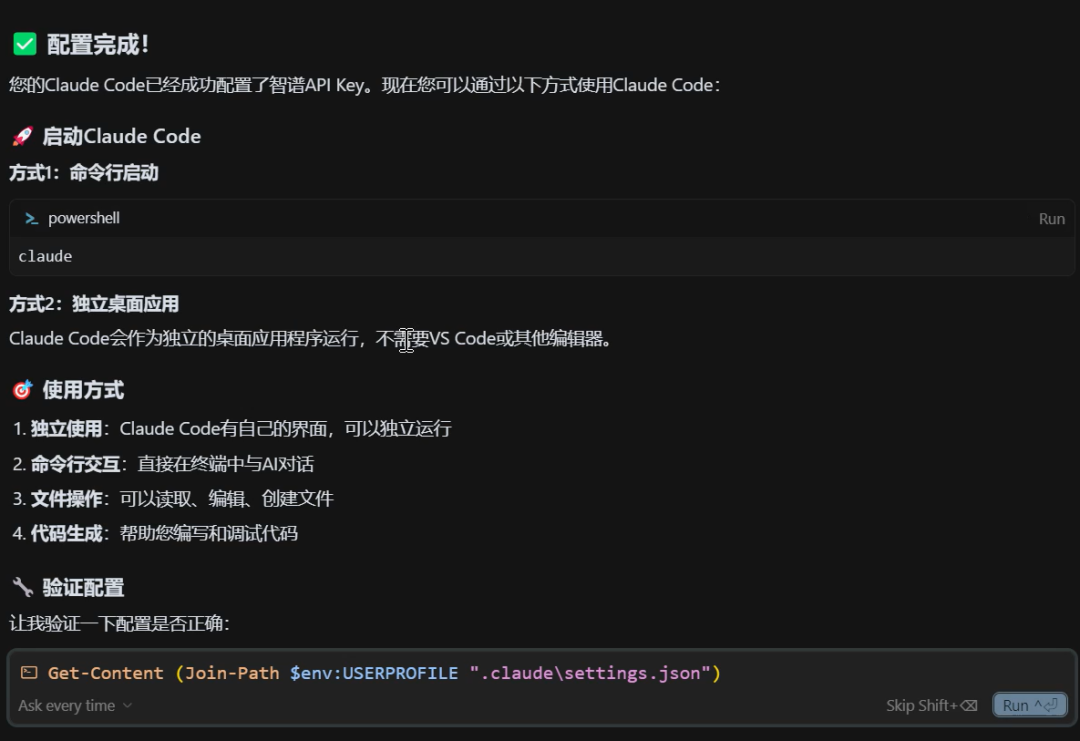Click the sentence about 智谱API Key

click(x=364, y=85)
